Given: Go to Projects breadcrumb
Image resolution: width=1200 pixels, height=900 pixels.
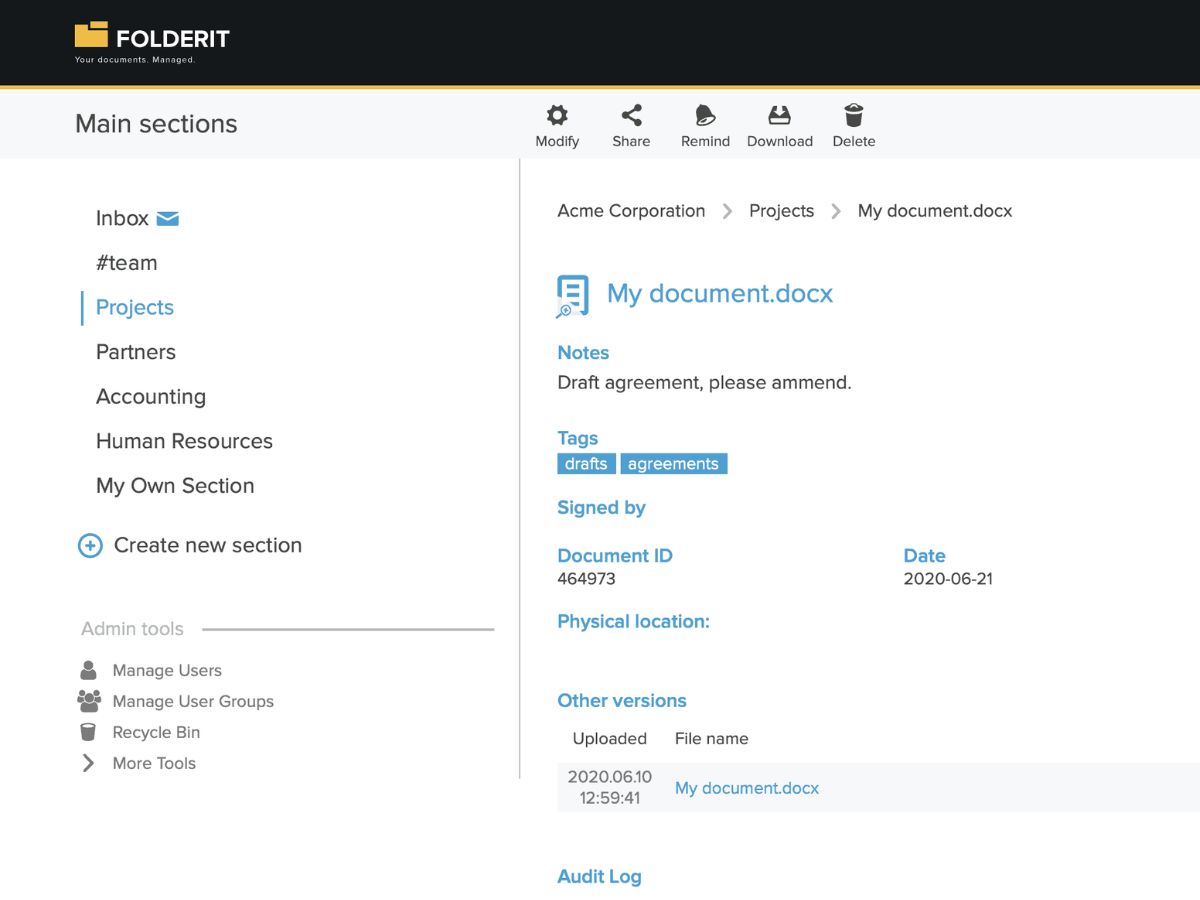Looking at the screenshot, I should (x=781, y=211).
